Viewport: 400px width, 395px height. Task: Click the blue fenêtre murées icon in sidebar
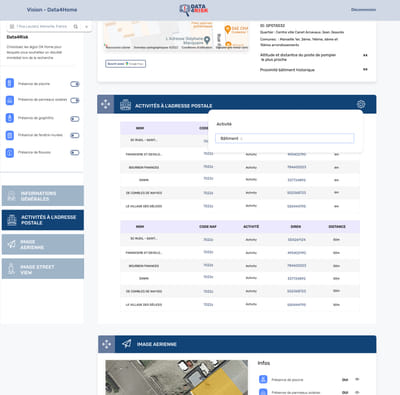pyautogui.click(x=10, y=135)
